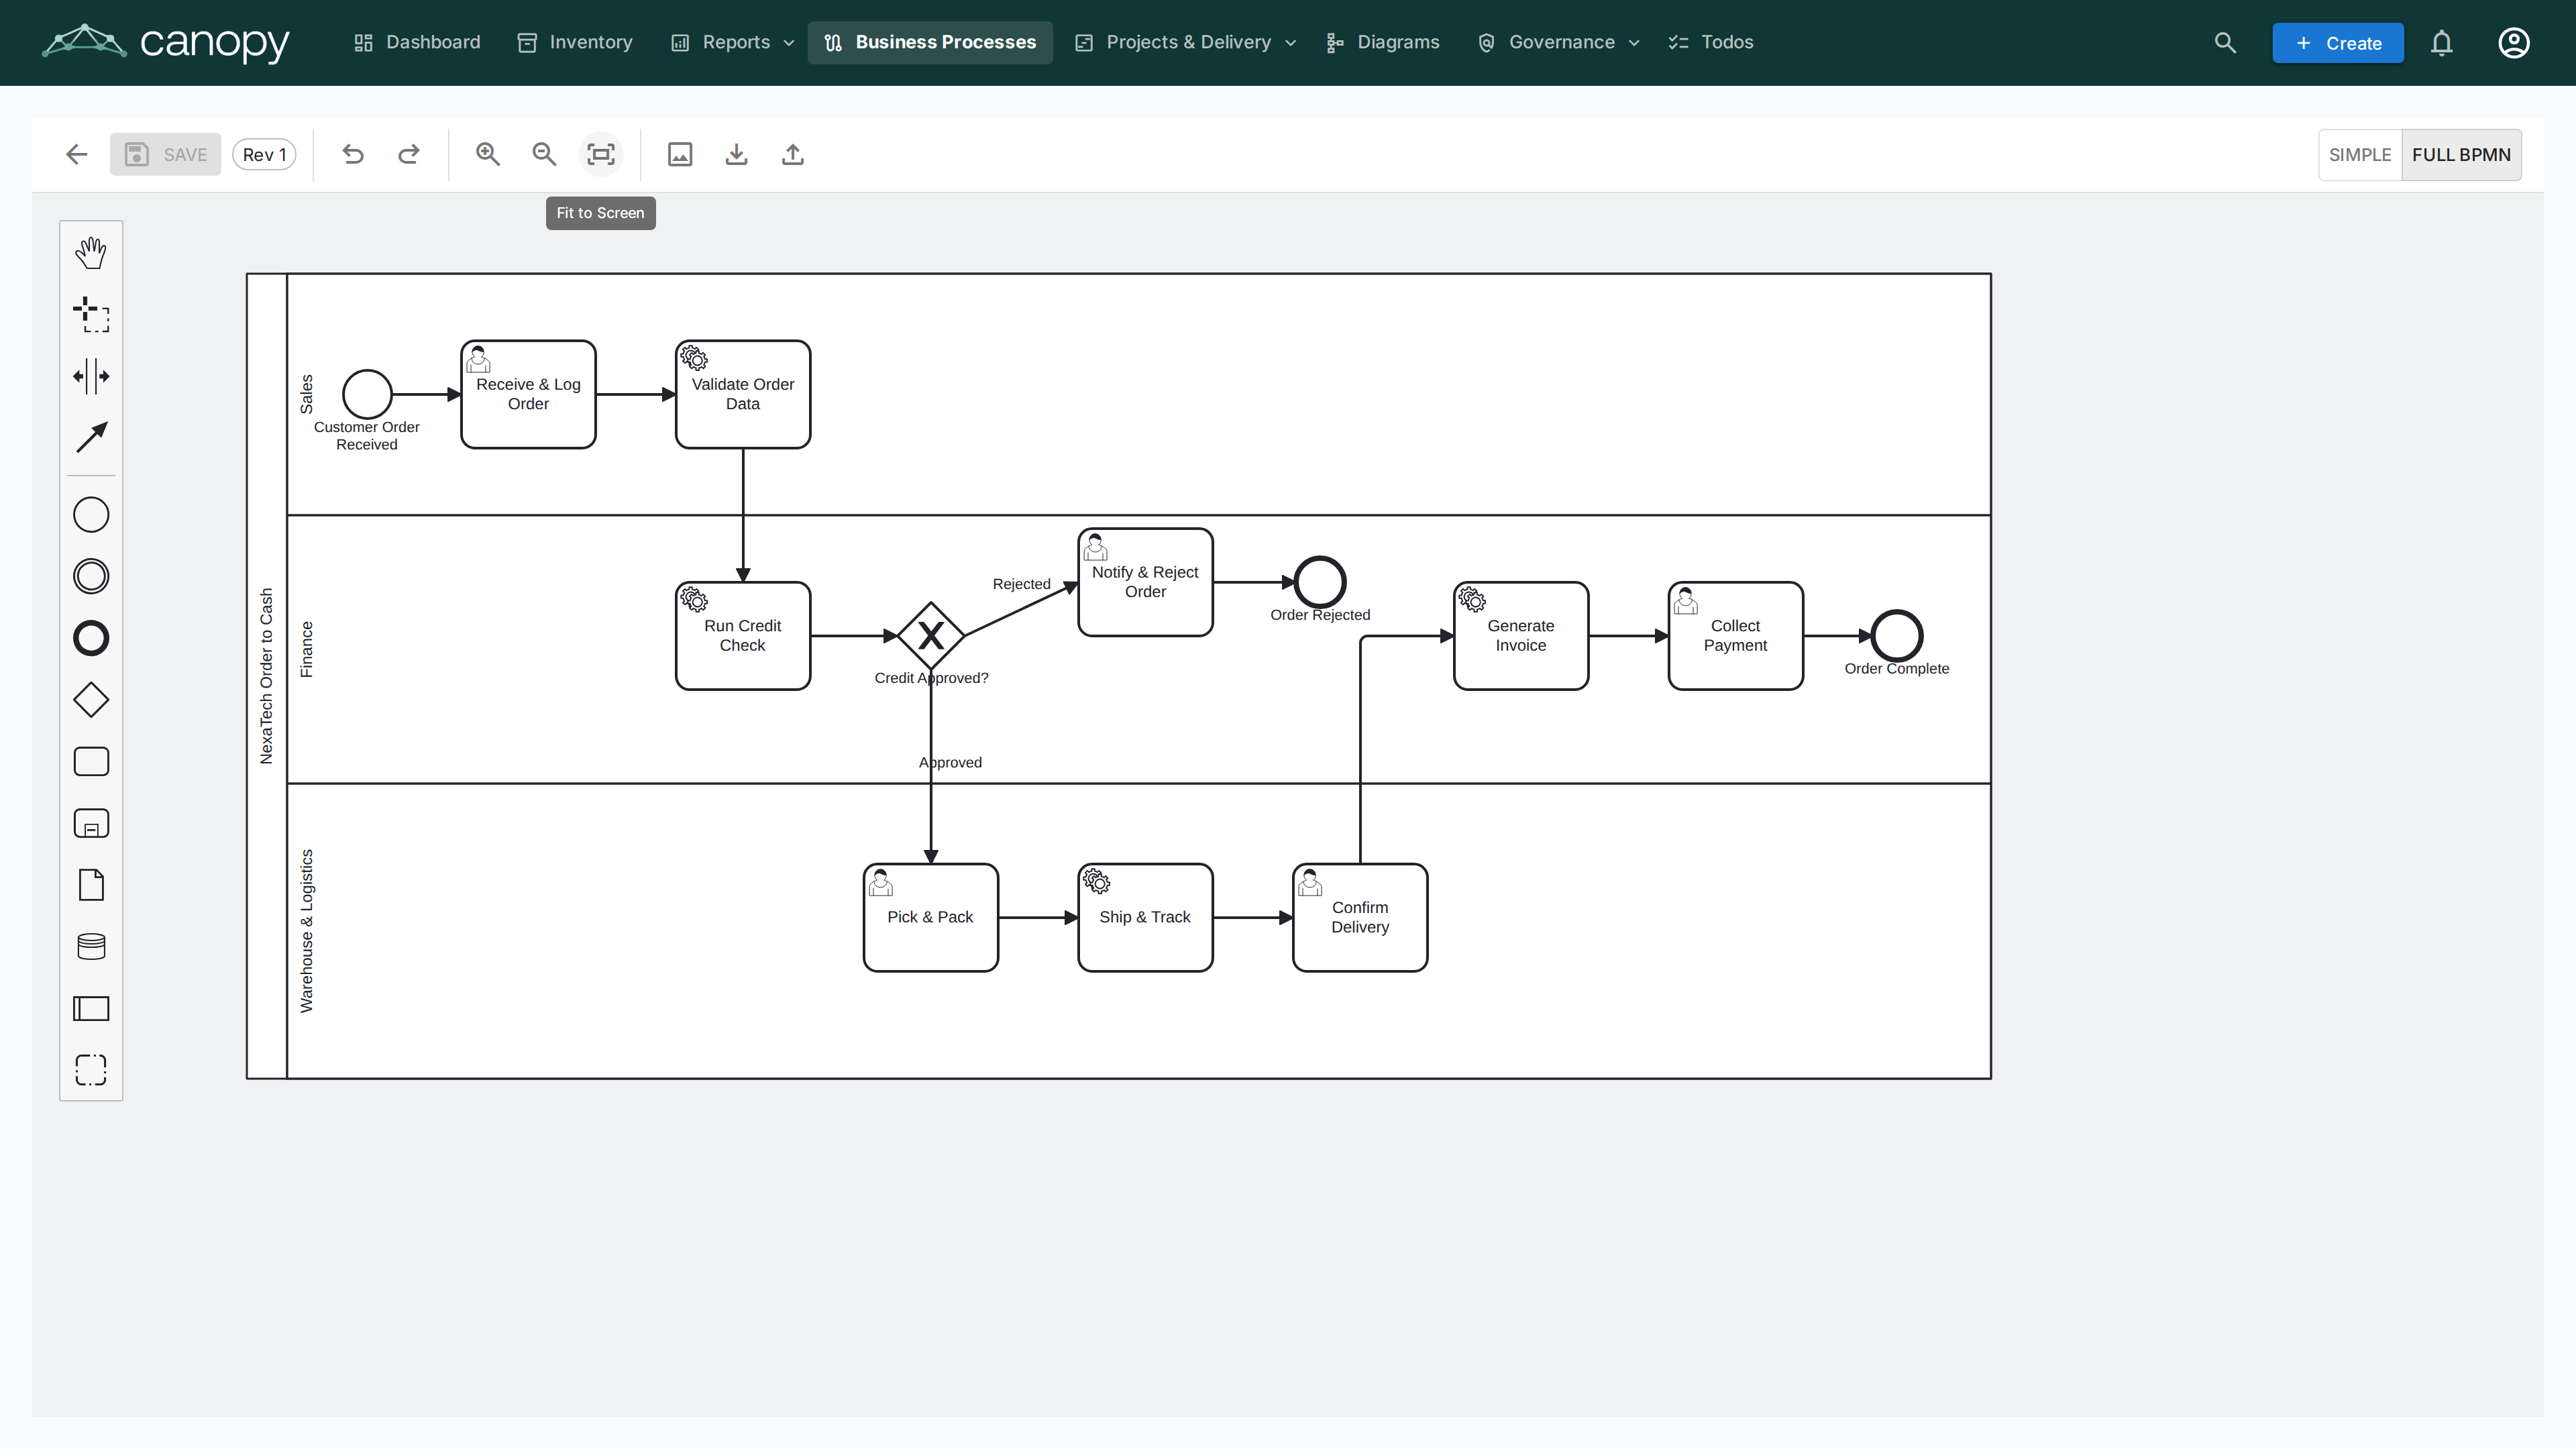Screen dimensions: 2576x1449
Task: Redo the diagram change
Action: (x=409, y=155)
